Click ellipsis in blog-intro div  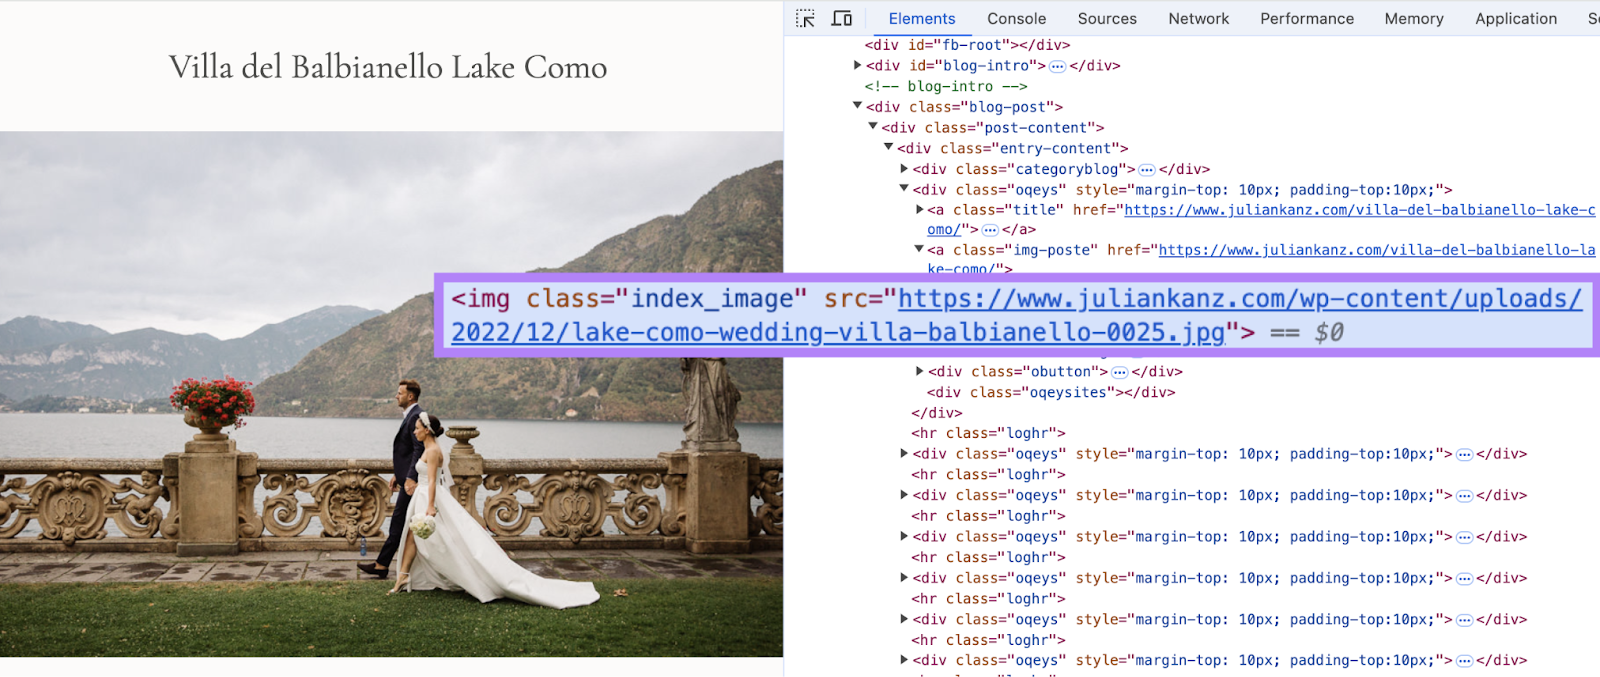1057,66
